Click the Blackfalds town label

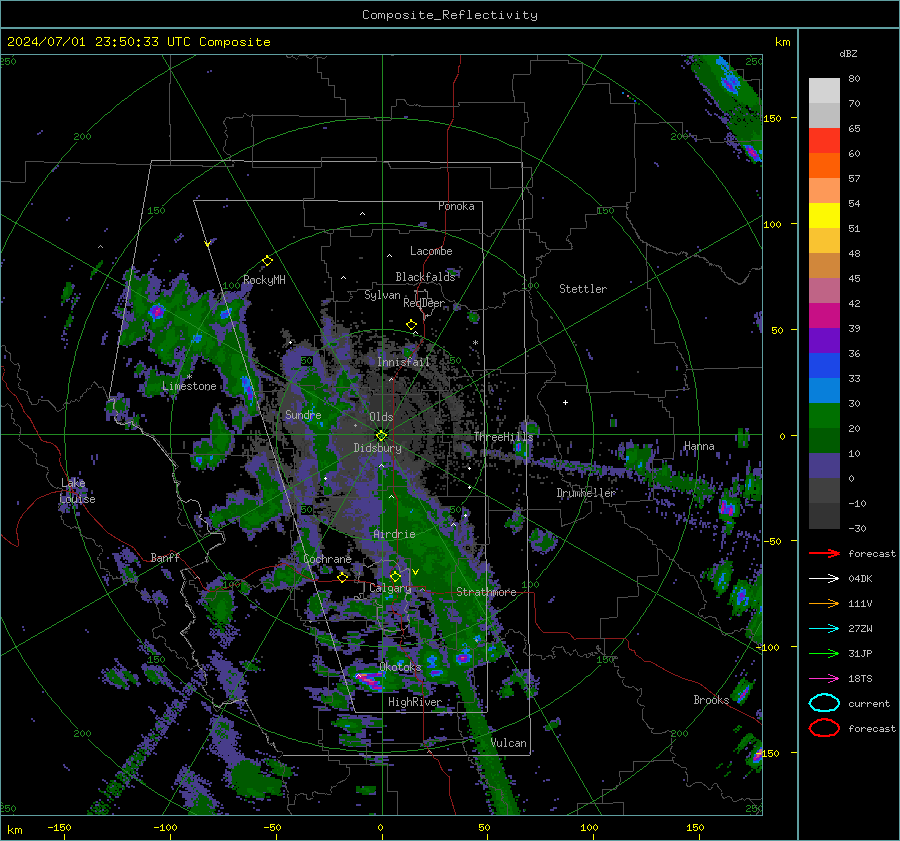[x=425, y=277]
